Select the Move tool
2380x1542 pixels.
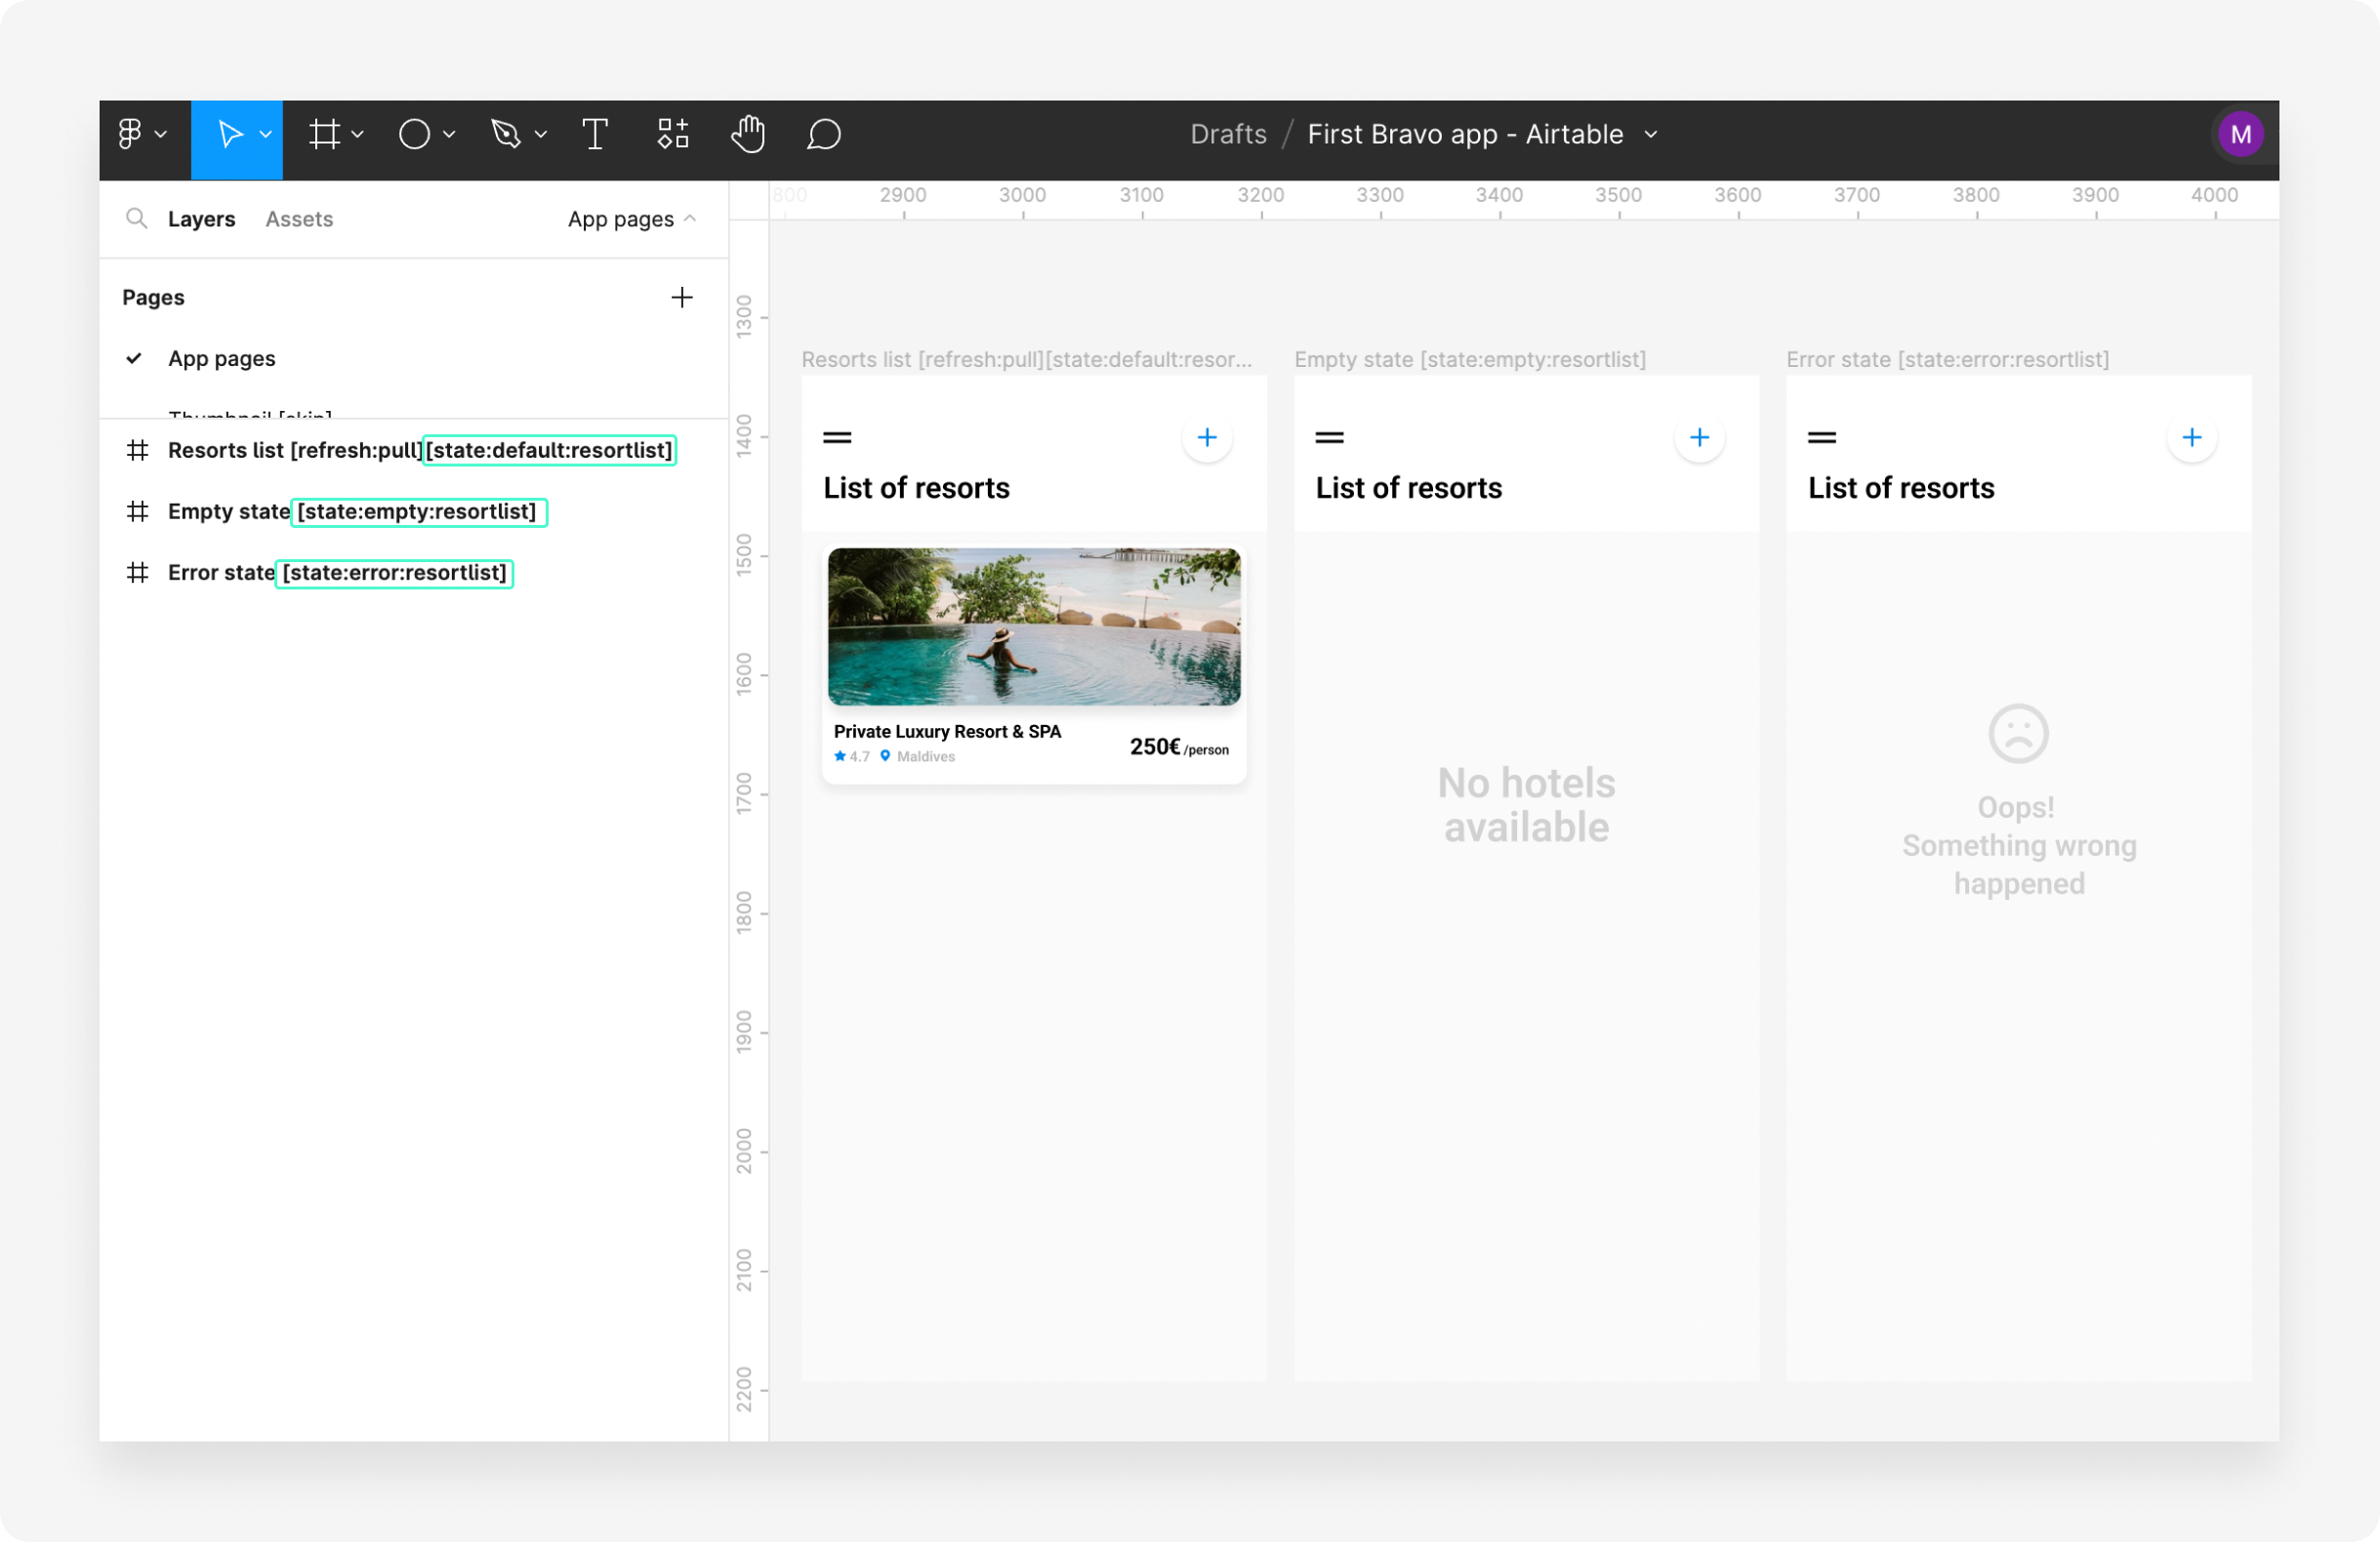coord(229,134)
